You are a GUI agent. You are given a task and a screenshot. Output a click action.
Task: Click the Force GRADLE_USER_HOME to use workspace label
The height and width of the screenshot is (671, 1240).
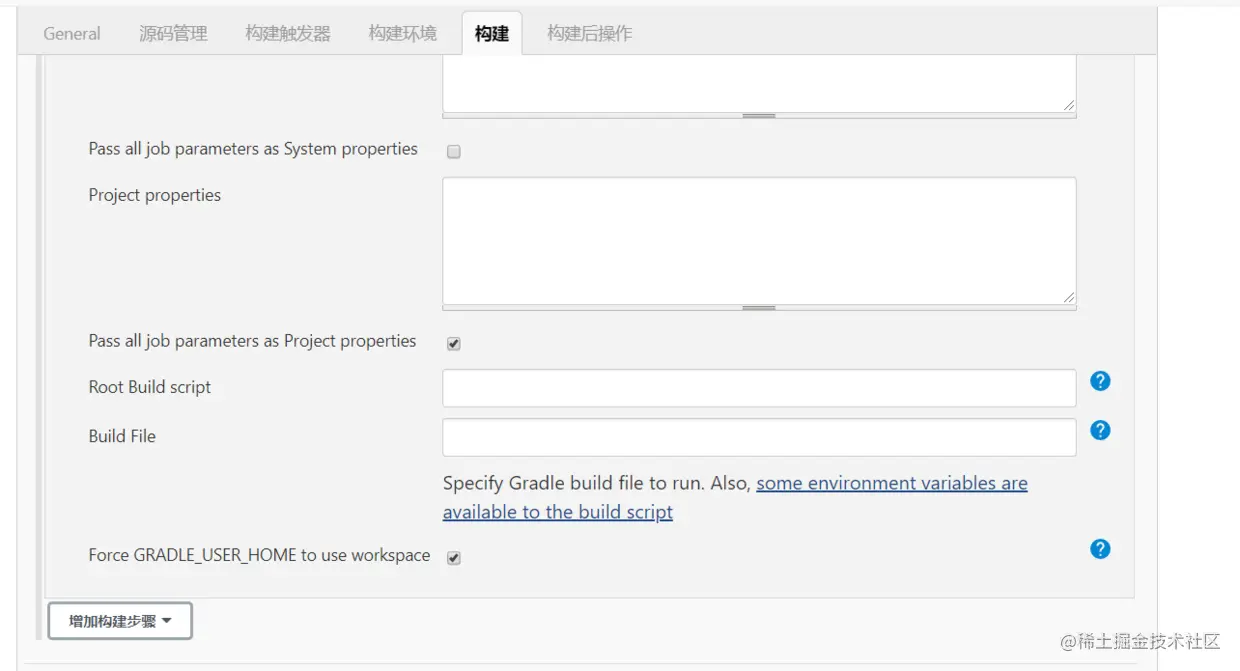(x=259, y=555)
